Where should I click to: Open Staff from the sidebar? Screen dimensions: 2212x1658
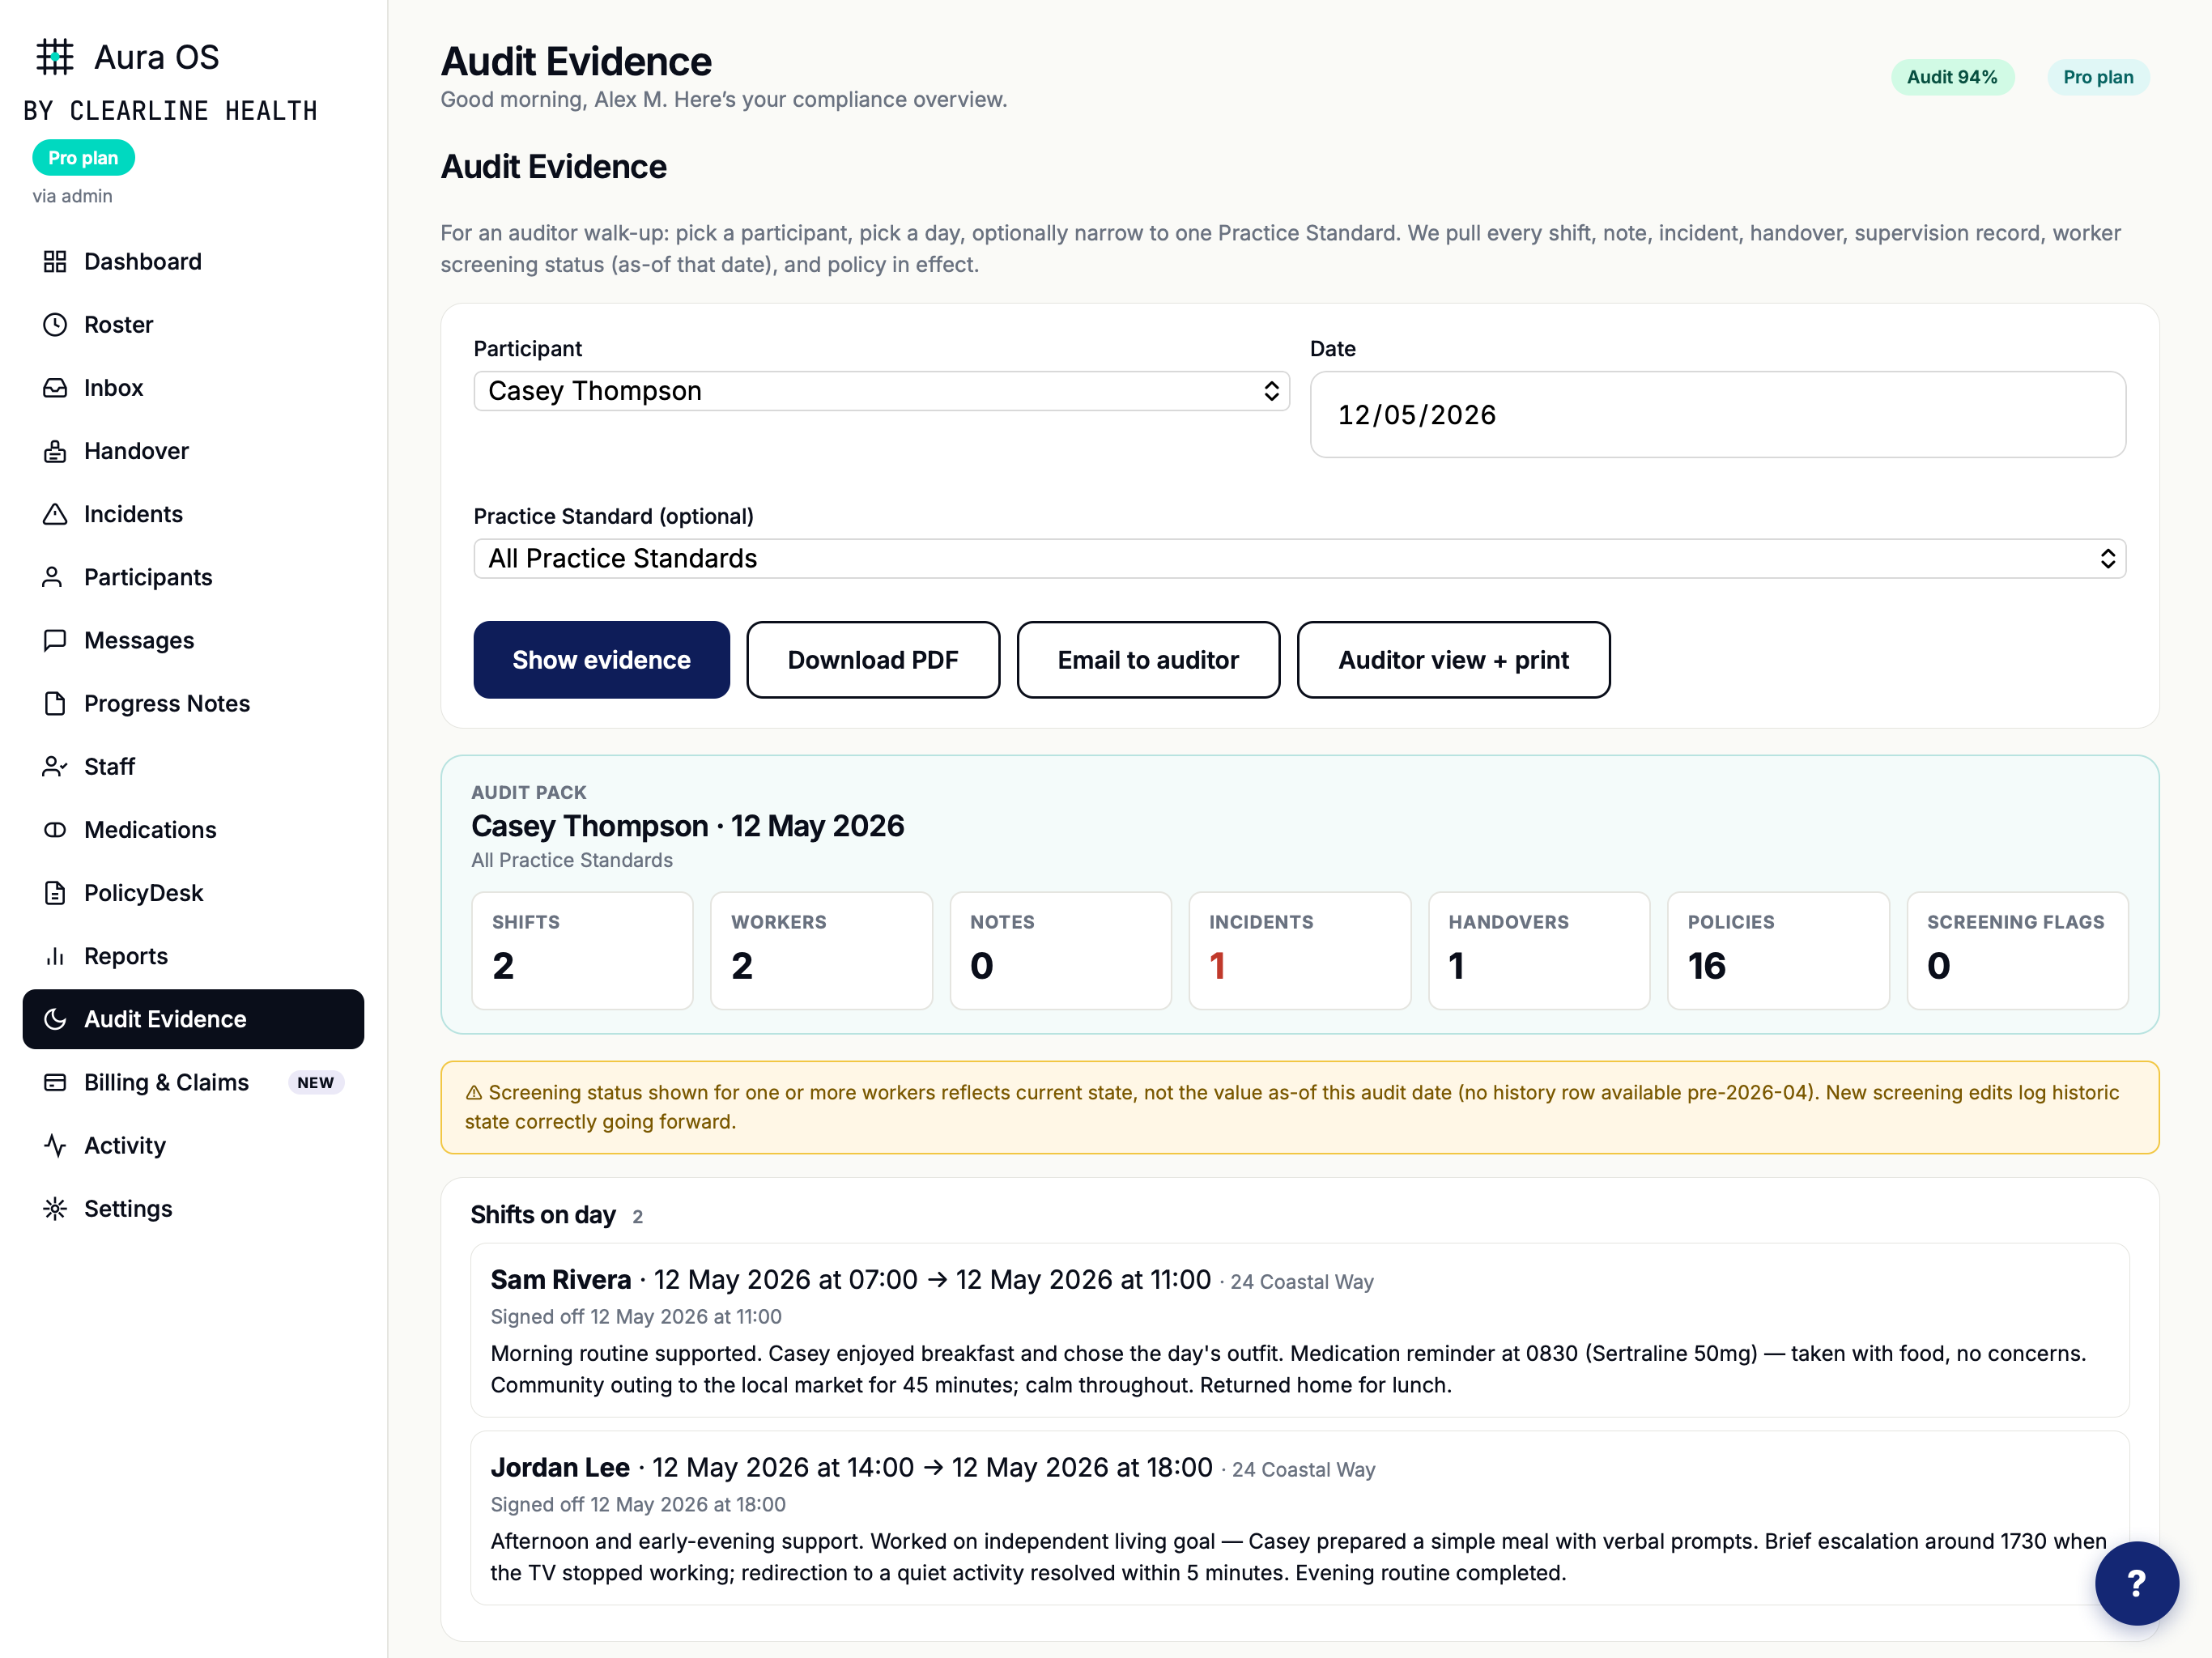click(193, 767)
